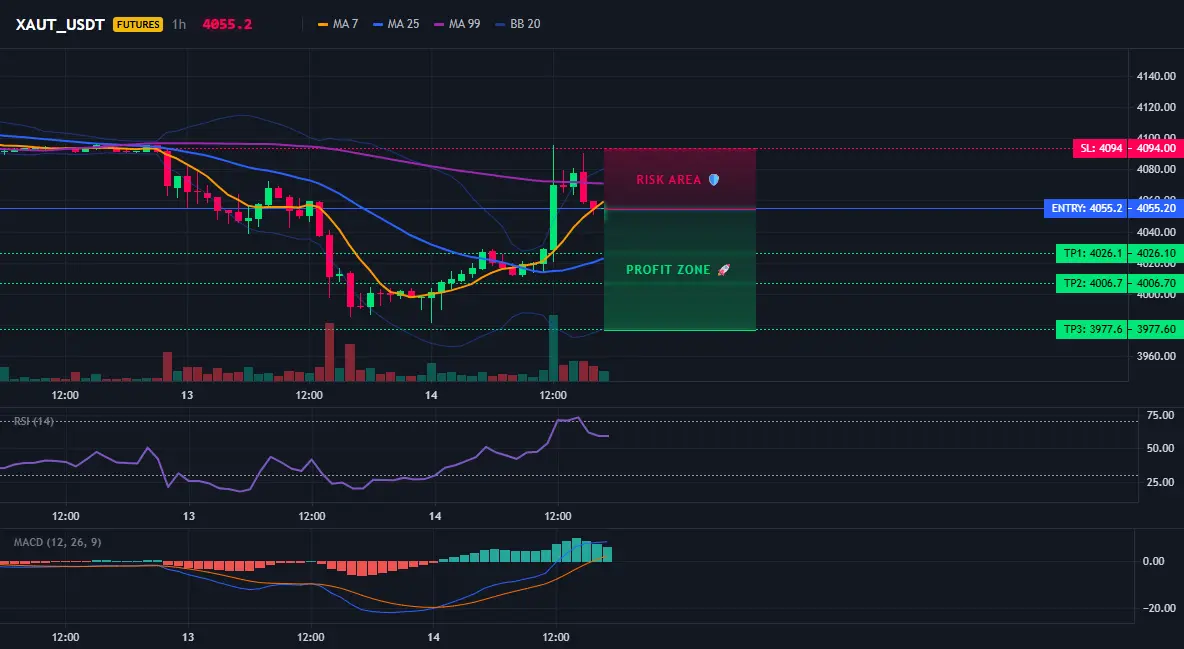
Task: Click the MACD (12, 26, 9) label
Action: click(x=57, y=542)
